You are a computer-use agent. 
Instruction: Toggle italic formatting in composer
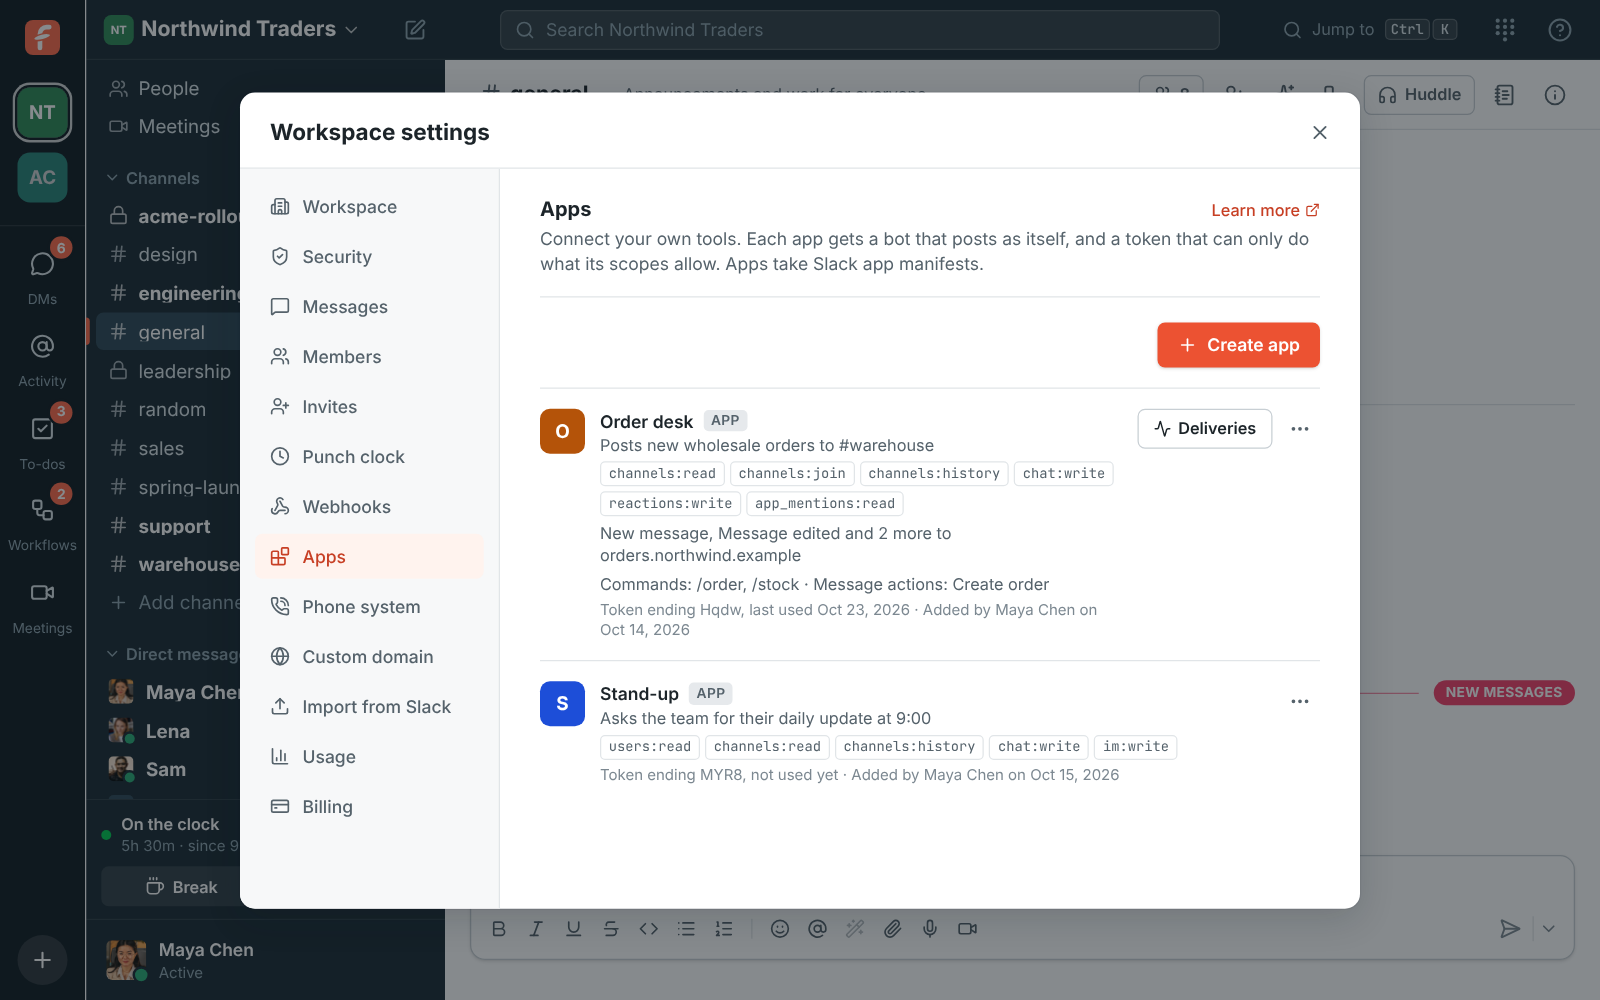click(536, 929)
